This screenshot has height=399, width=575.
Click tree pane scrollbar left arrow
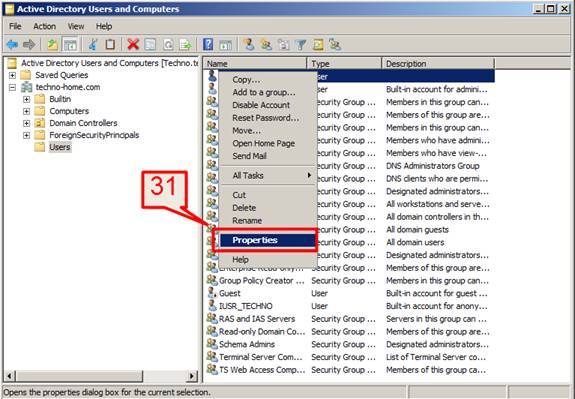point(10,376)
